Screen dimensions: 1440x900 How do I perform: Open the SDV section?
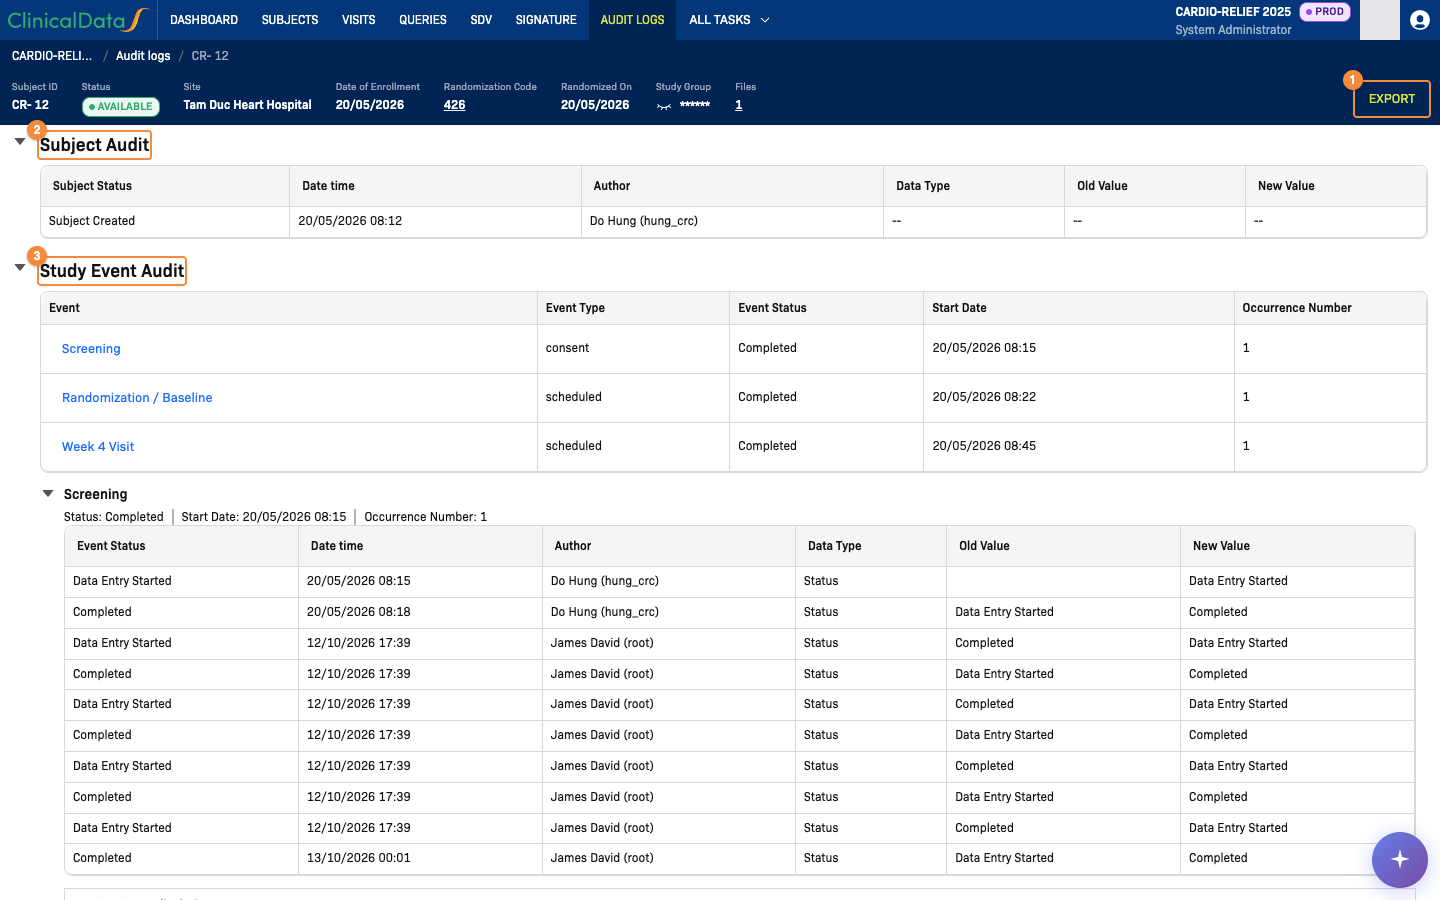(481, 20)
